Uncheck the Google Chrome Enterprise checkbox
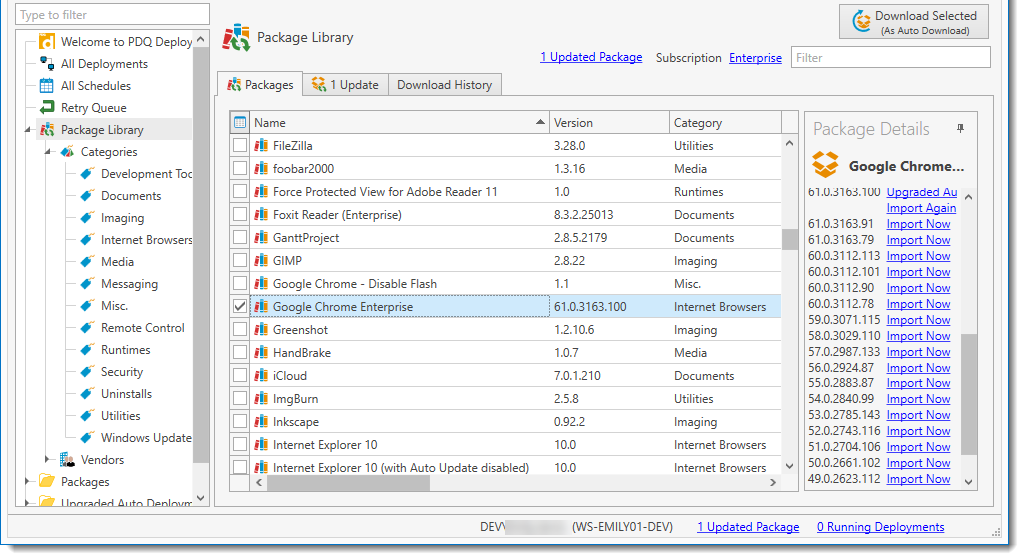 point(240,307)
